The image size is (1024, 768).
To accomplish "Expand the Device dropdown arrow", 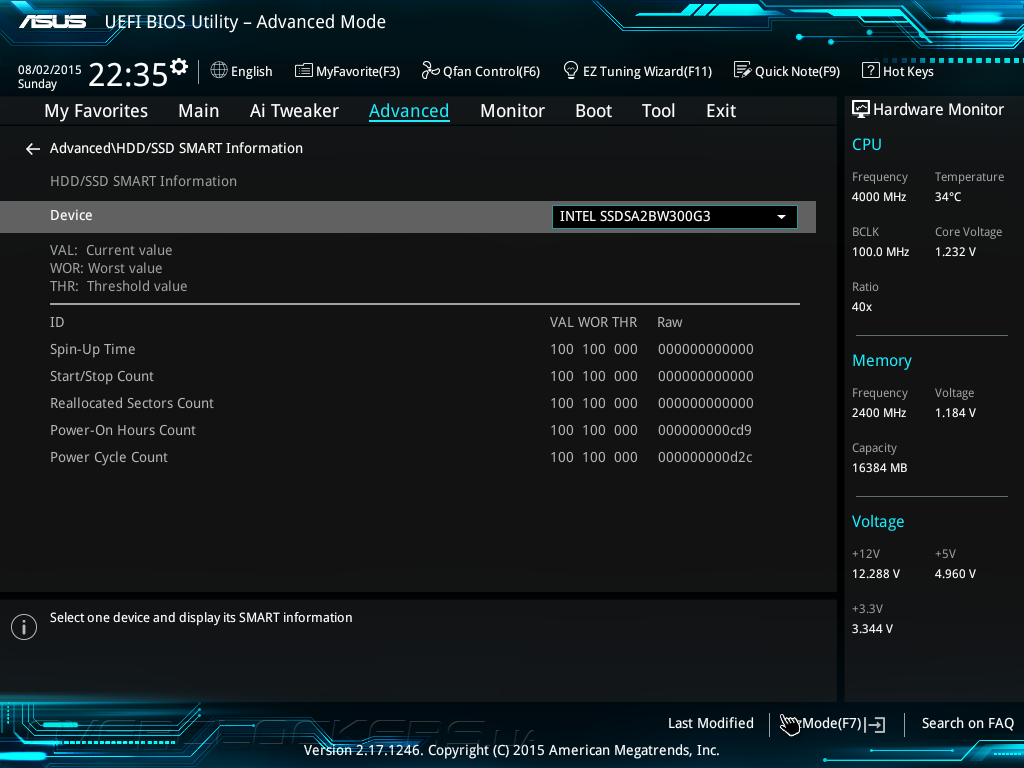I will click(x=781, y=217).
